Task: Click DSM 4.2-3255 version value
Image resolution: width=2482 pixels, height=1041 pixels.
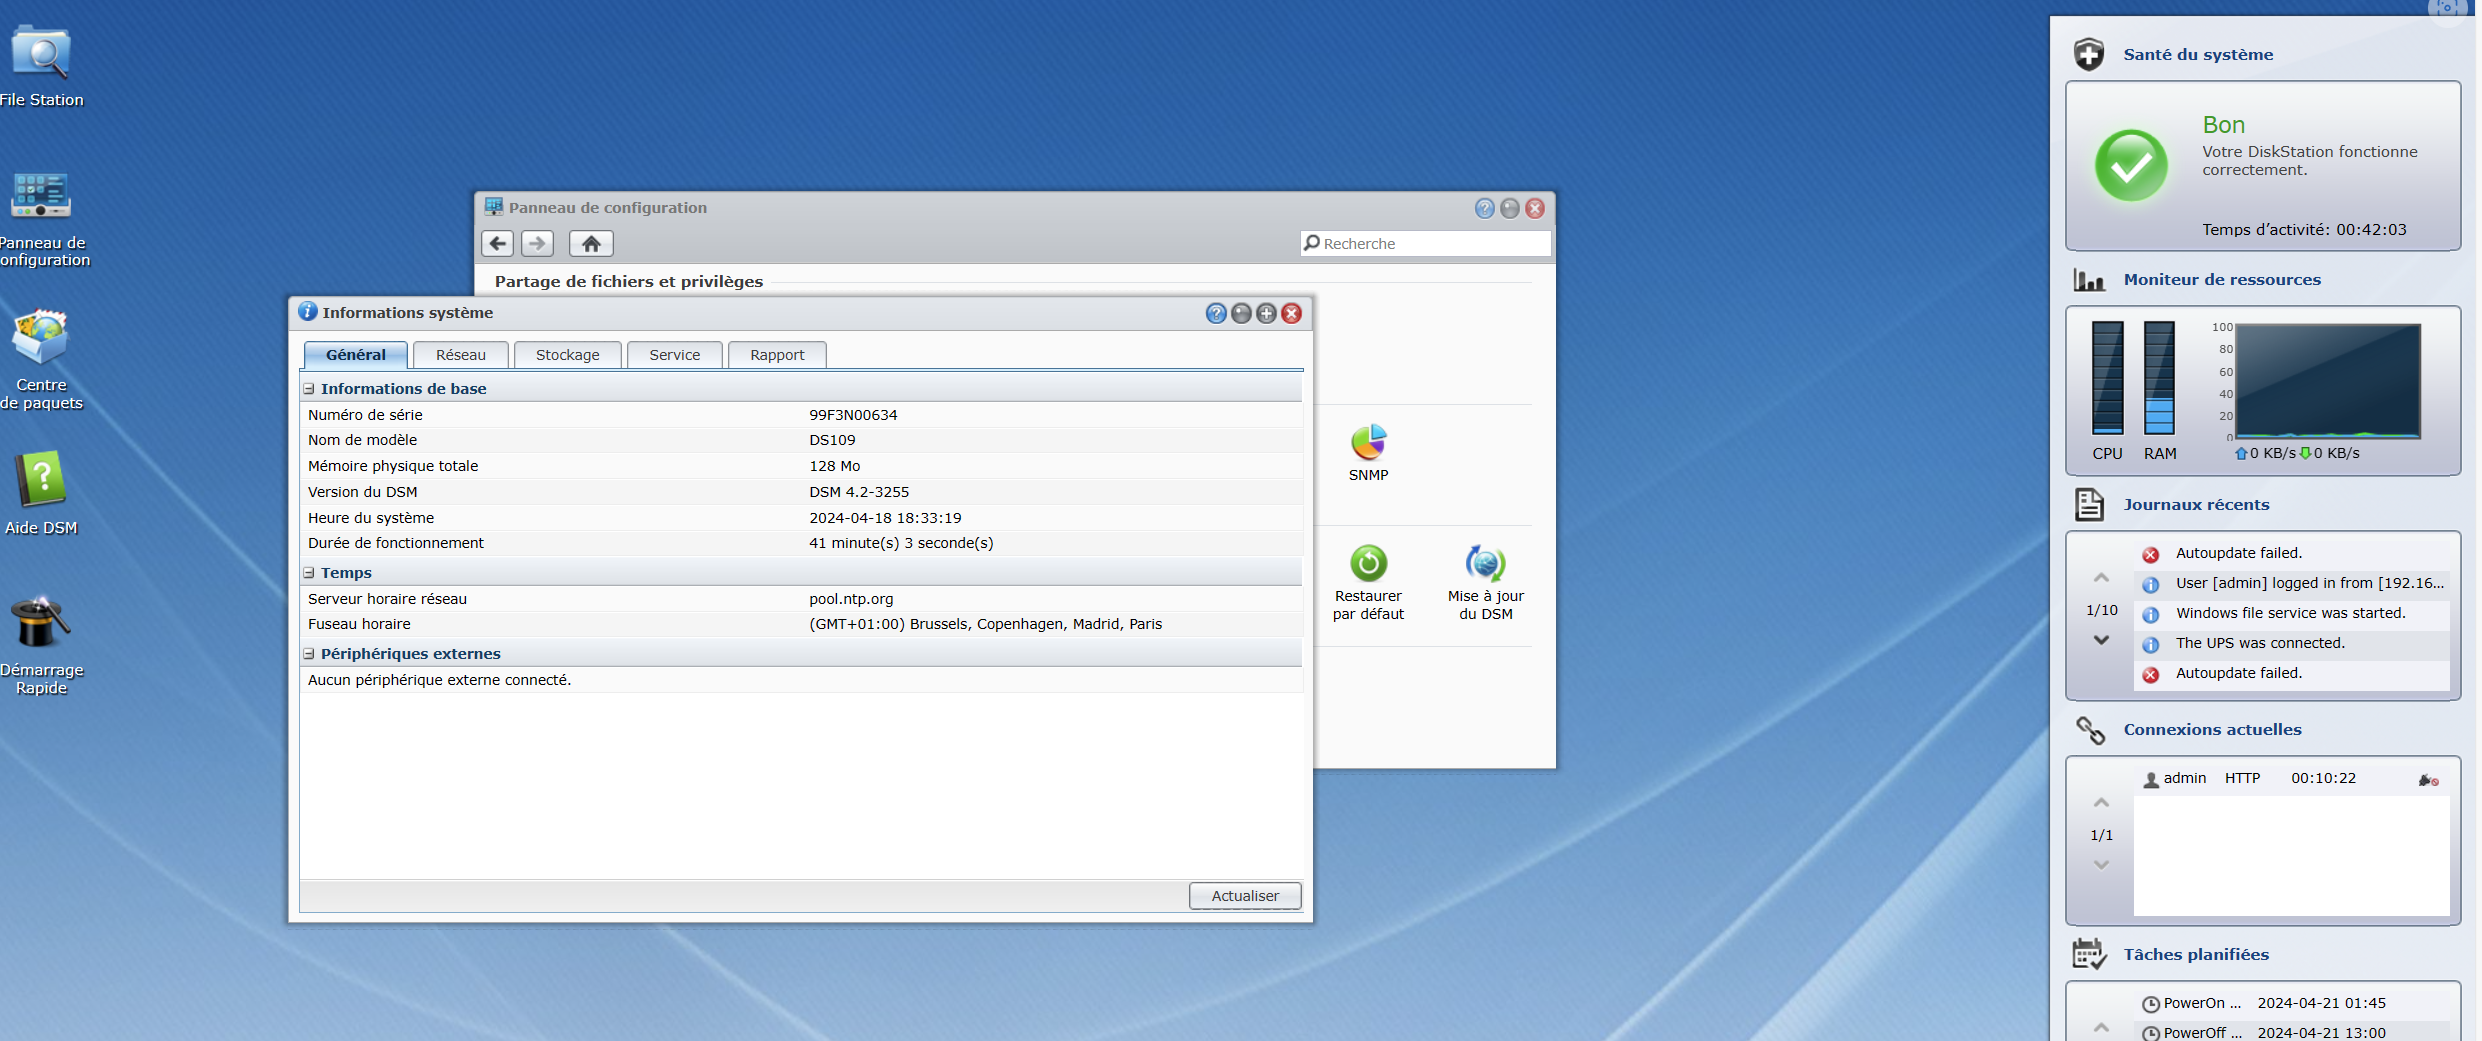Action: [859, 492]
